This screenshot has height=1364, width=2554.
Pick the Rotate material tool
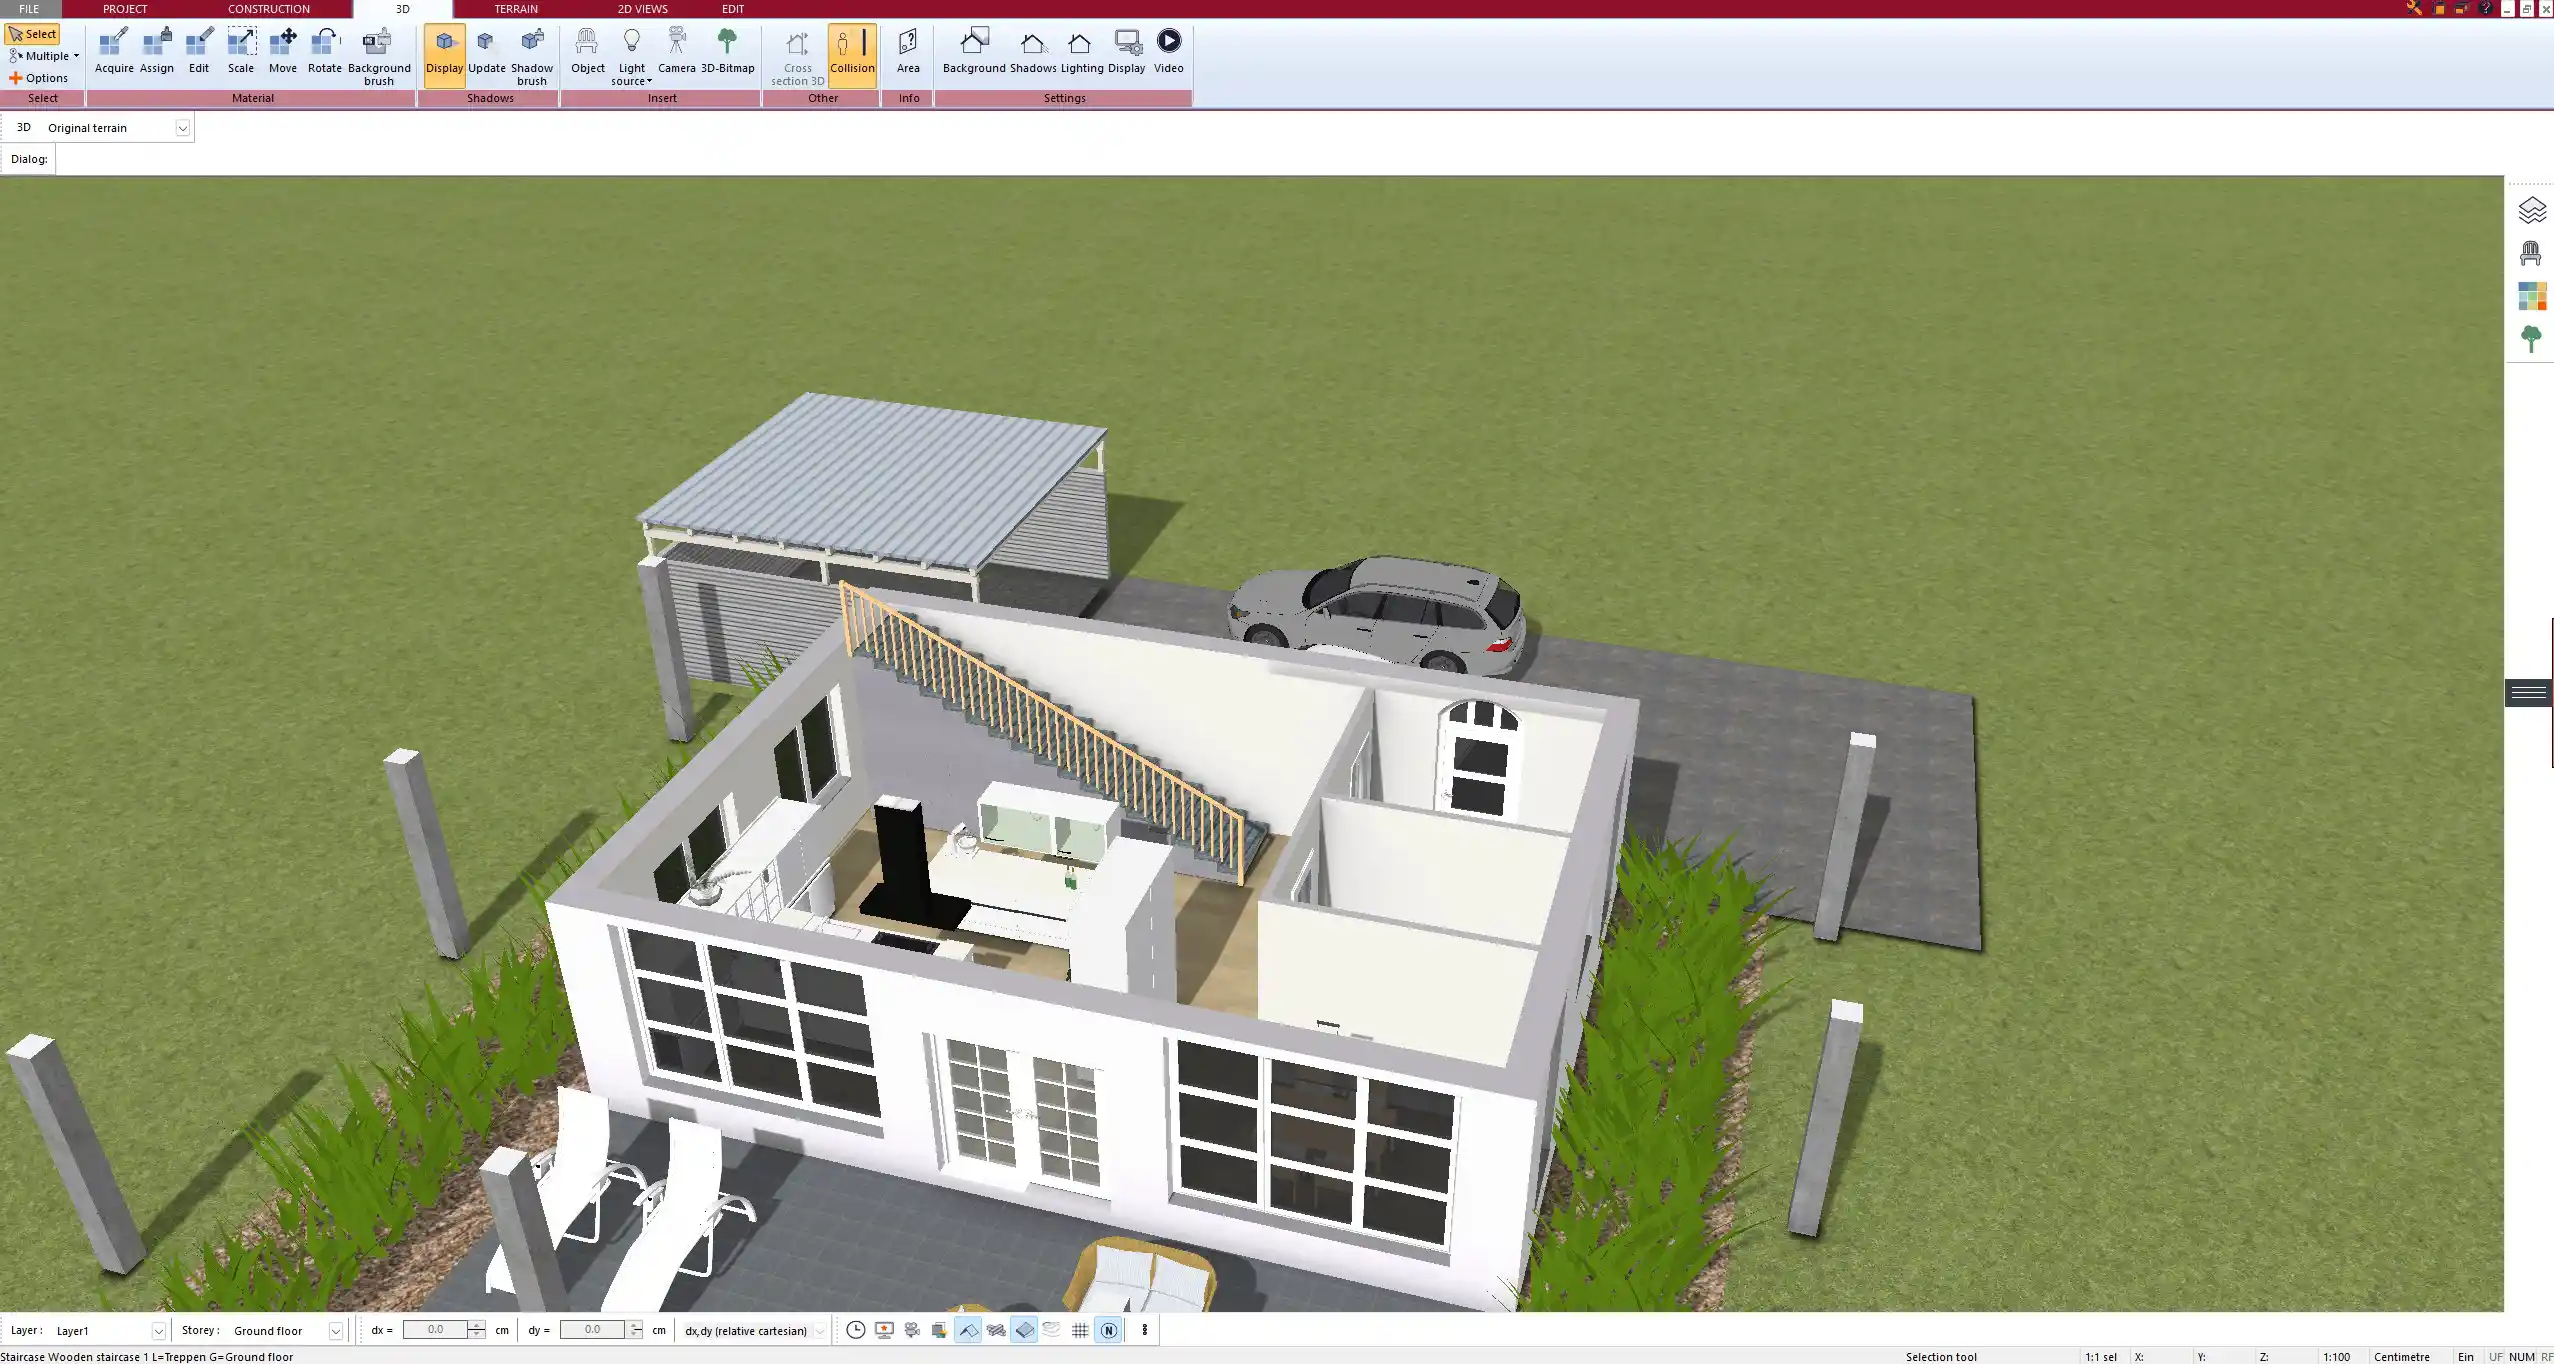[x=325, y=50]
